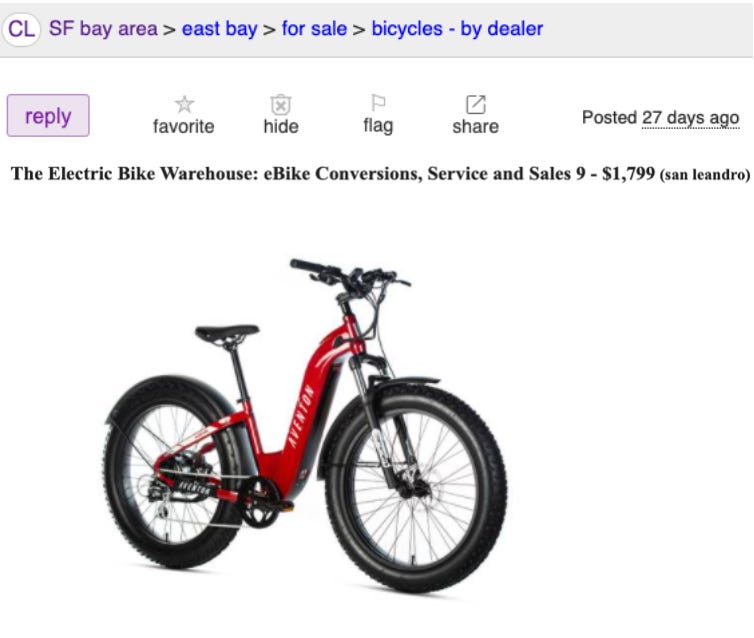The image size is (754, 638).
Task: Open the for sale breadcrumb link
Action: point(314,29)
